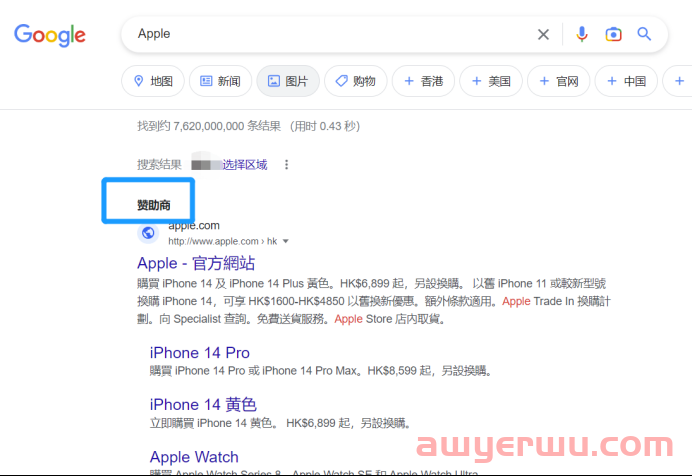
Task: Add 美国 to the search
Action: coord(491,81)
